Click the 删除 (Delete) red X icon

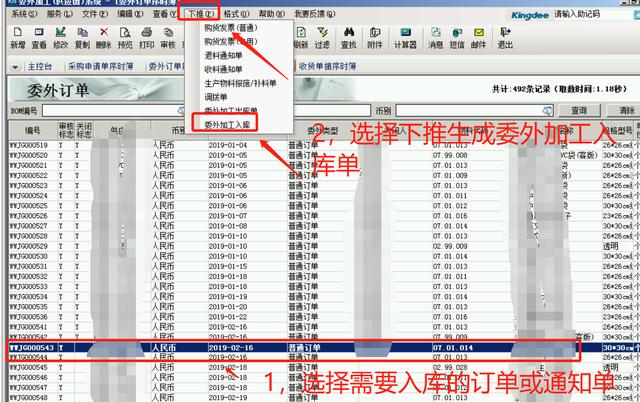point(104,32)
